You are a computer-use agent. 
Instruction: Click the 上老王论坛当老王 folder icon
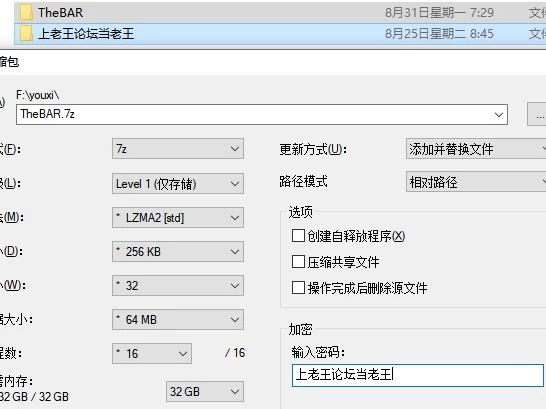tap(26, 33)
